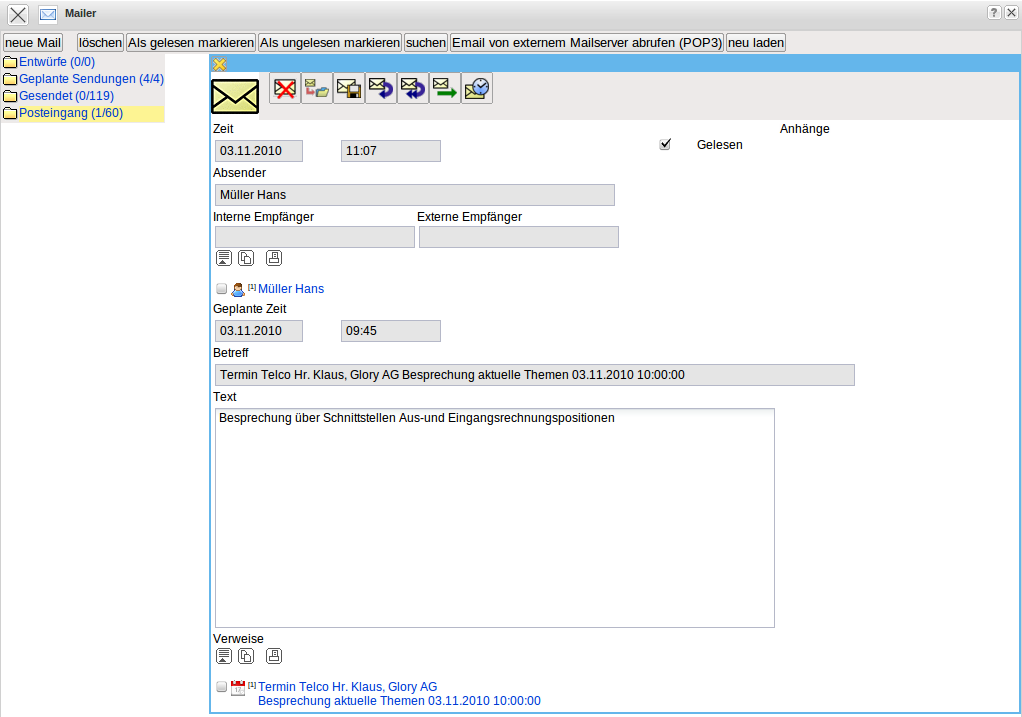Open the Gesendet (0/119) folder
Viewport: 1022px width, 717px height.
tap(66, 96)
